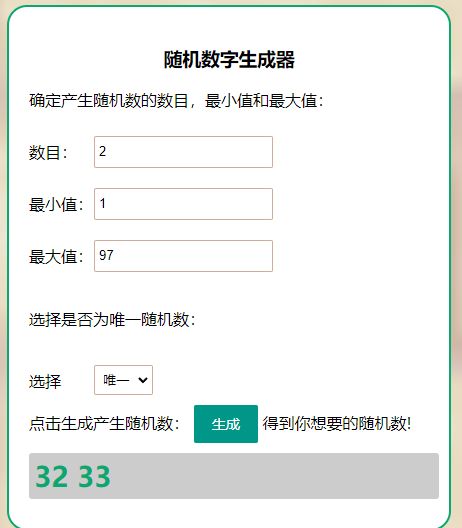Viewport: 462px width, 528px height.
Task: Click the 最大值 text in the instruction sentence
Action: [x=293, y=101]
